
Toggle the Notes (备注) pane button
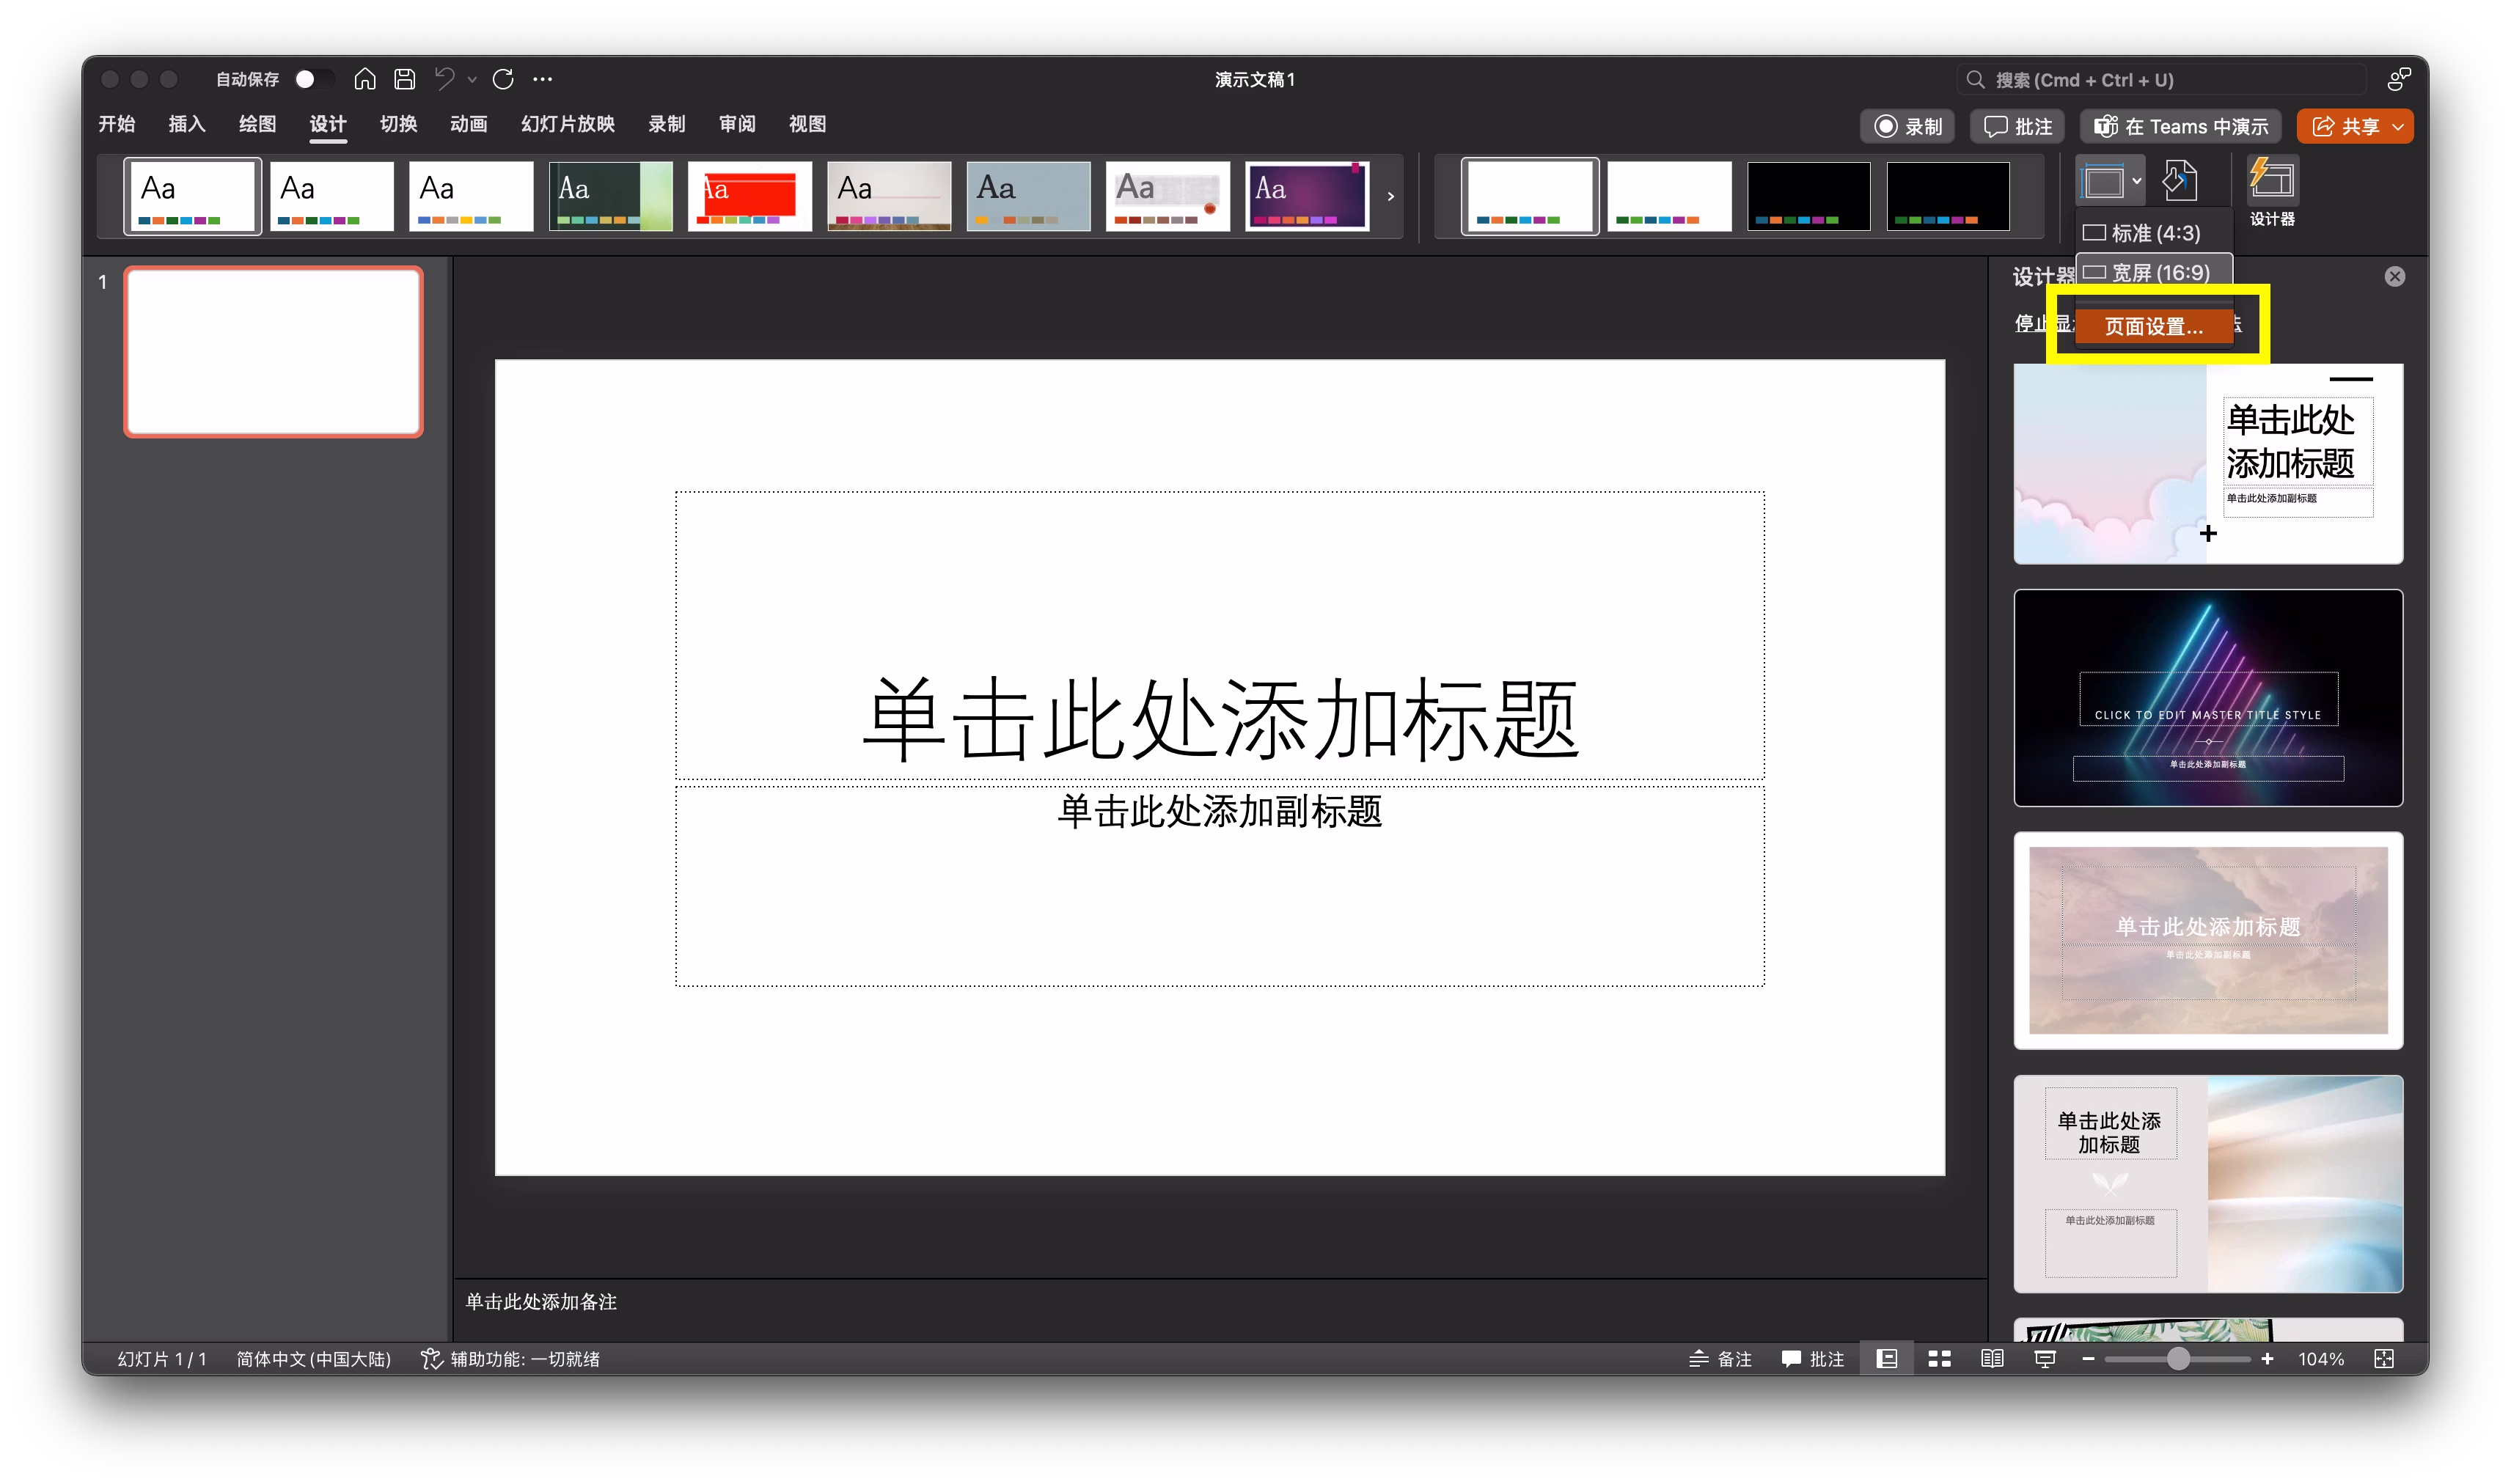click(x=1721, y=1359)
